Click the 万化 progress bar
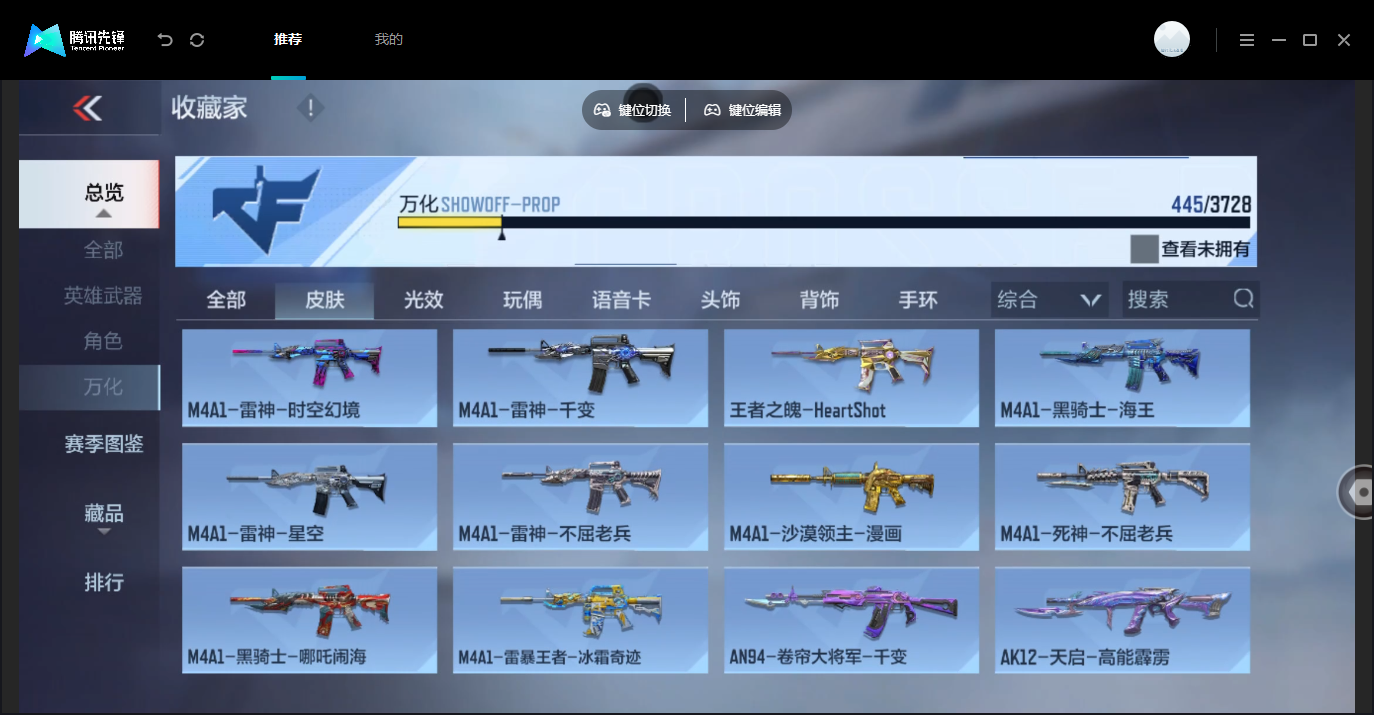This screenshot has height=715, width=1374. tap(824, 222)
